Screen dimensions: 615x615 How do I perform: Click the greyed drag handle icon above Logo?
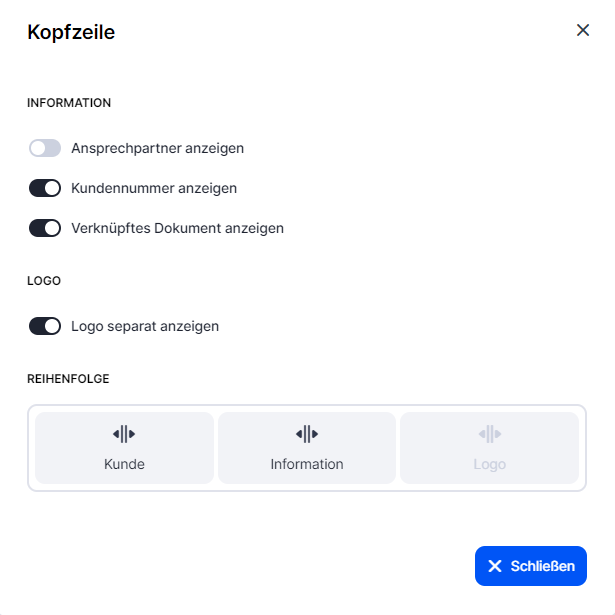(x=490, y=434)
